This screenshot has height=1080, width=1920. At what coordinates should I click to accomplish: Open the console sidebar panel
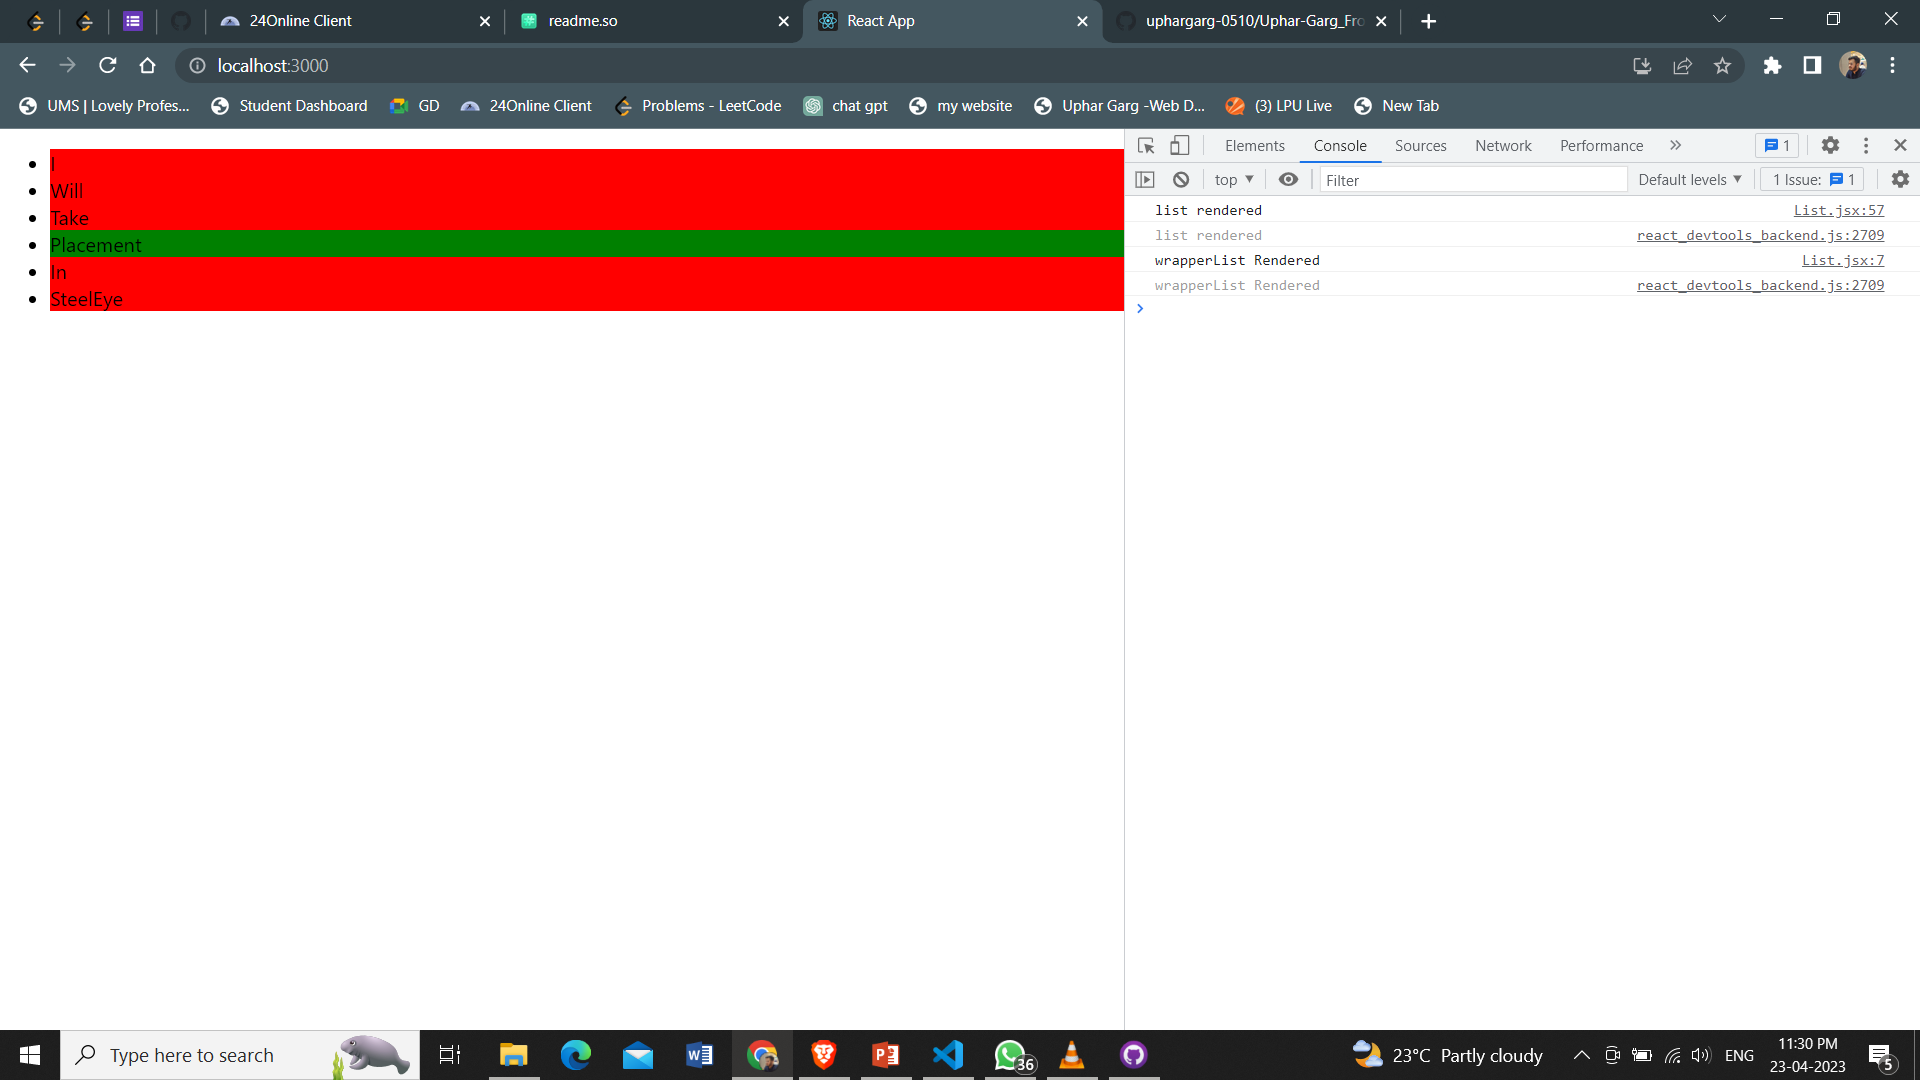(x=1146, y=179)
